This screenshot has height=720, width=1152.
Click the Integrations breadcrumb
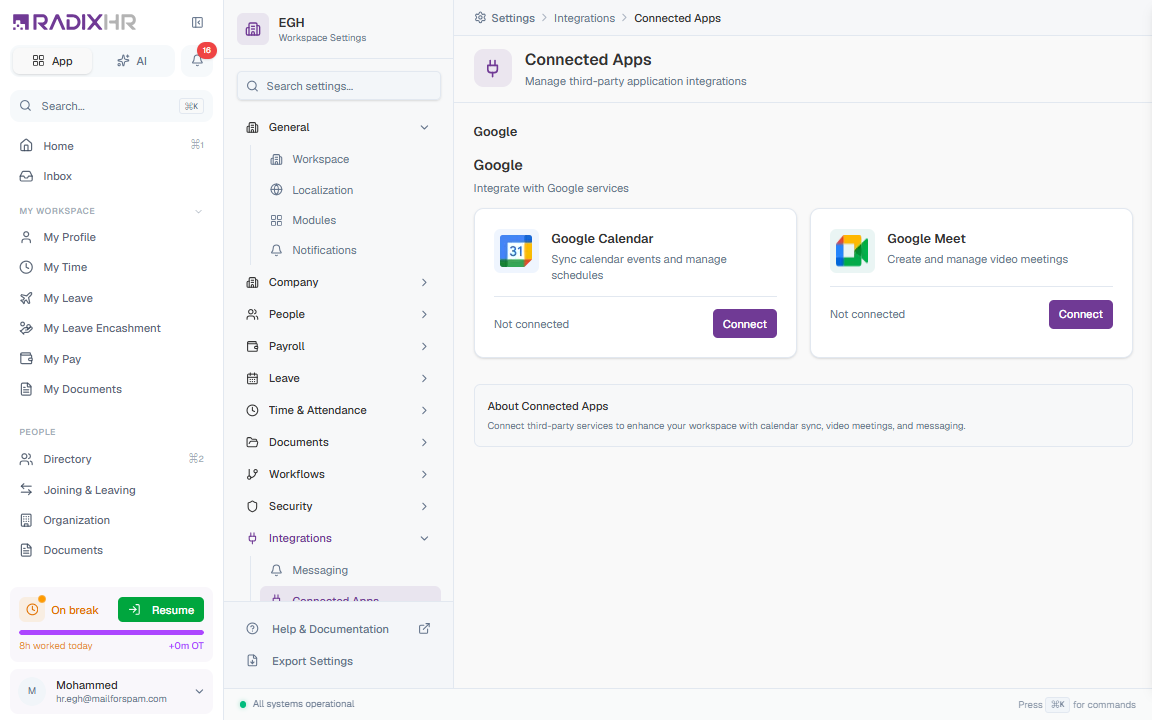[x=584, y=18]
